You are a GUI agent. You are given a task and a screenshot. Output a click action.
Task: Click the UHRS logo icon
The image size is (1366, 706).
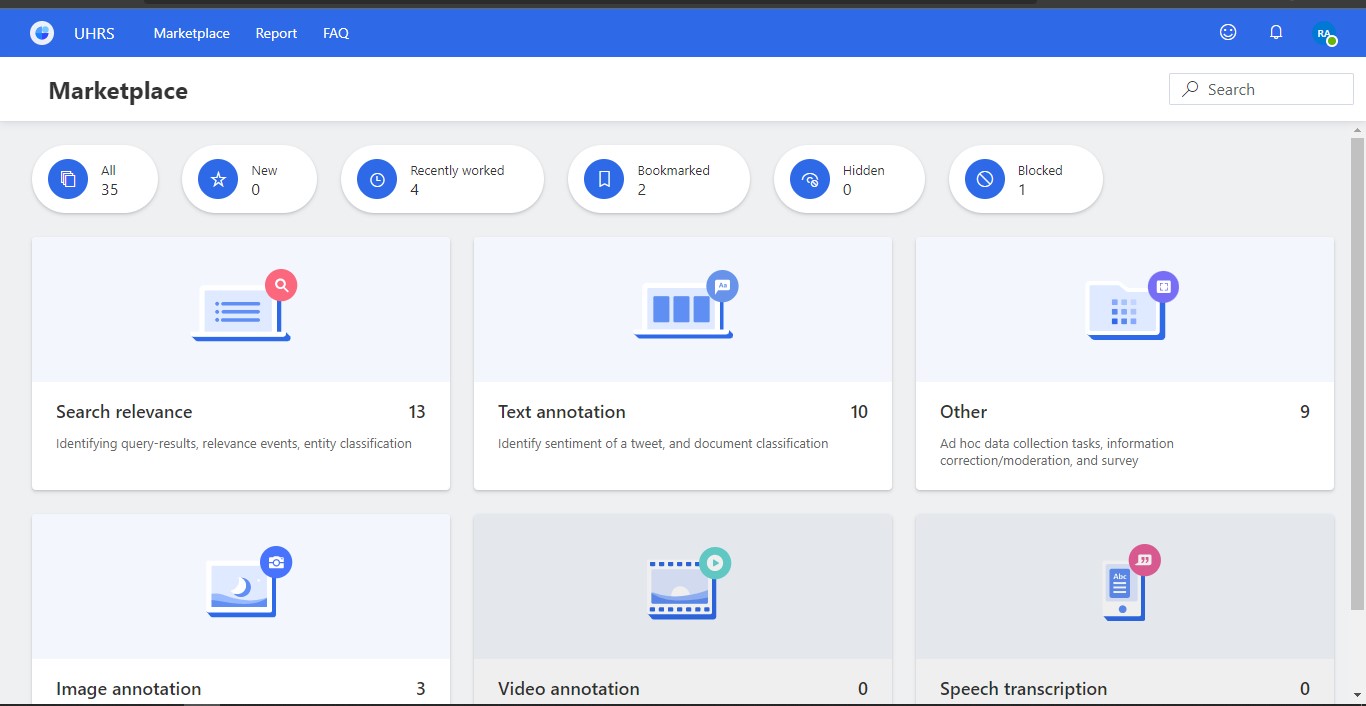pyautogui.click(x=42, y=33)
